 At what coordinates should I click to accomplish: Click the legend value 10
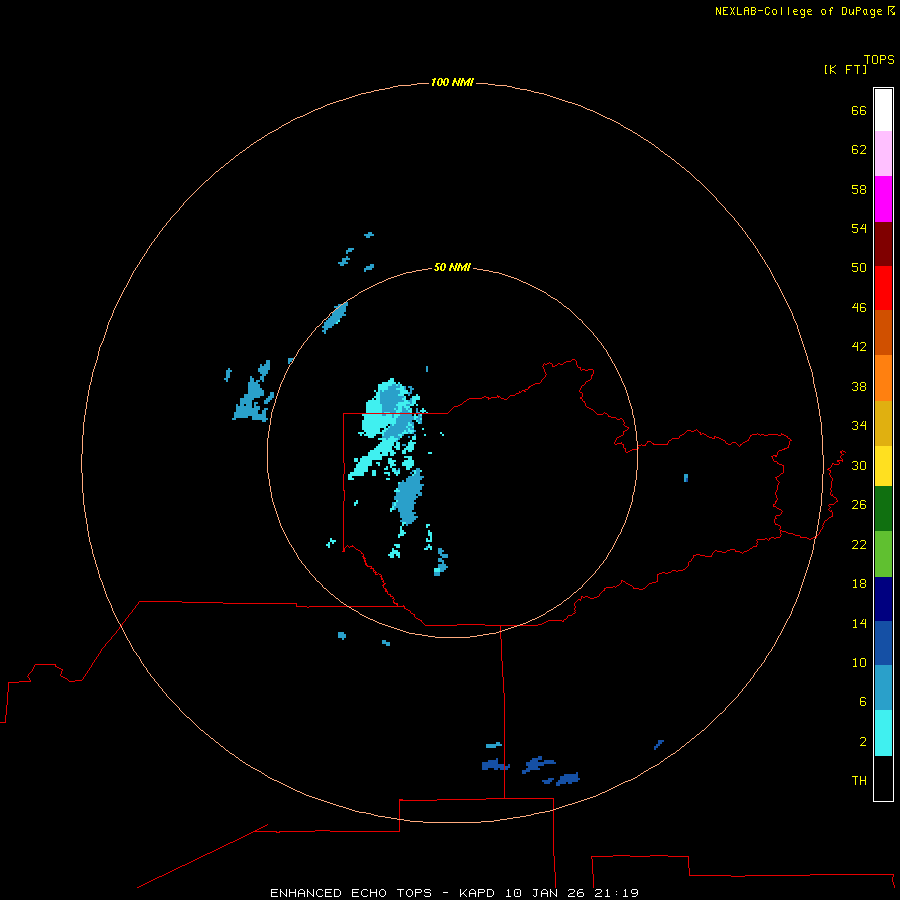859,663
